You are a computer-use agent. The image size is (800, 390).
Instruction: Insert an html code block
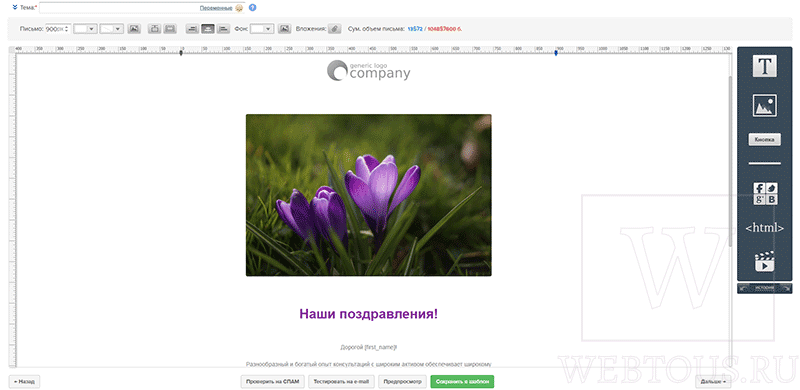pyautogui.click(x=764, y=228)
